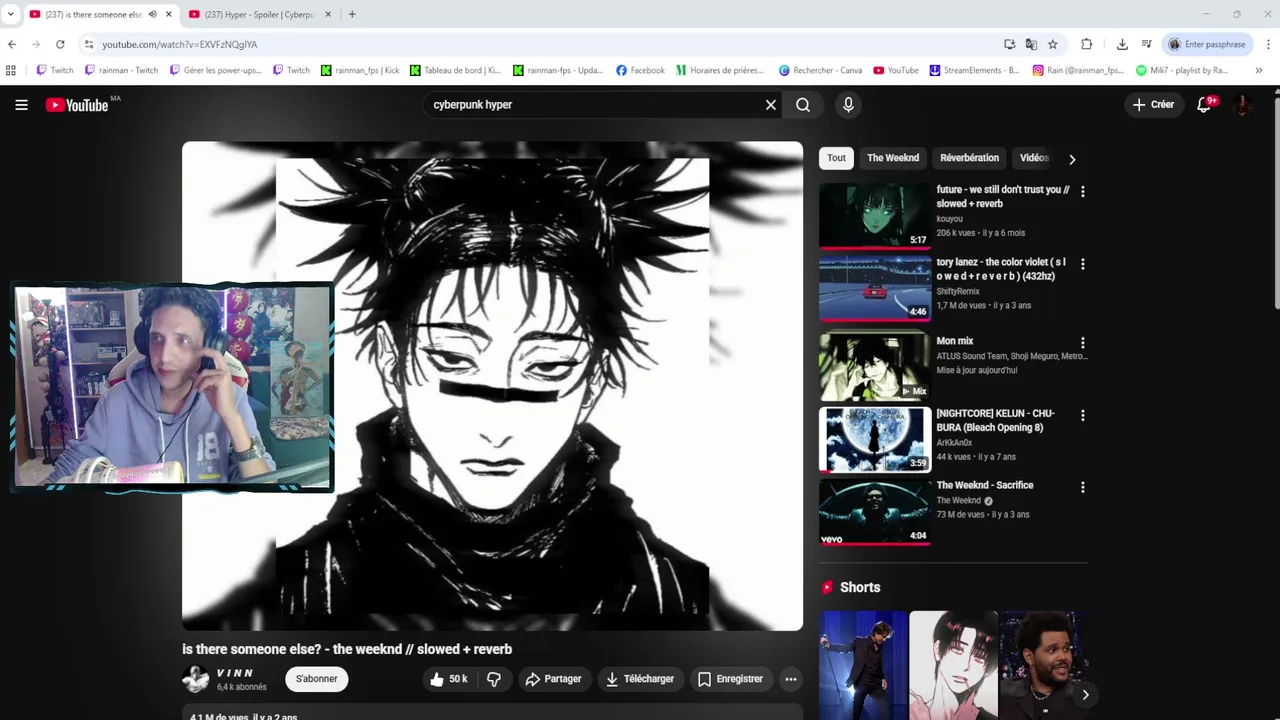Click the translate page icon
Image resolution: width=1280 pixels, height=720 pixels.
pos(1031,44)
